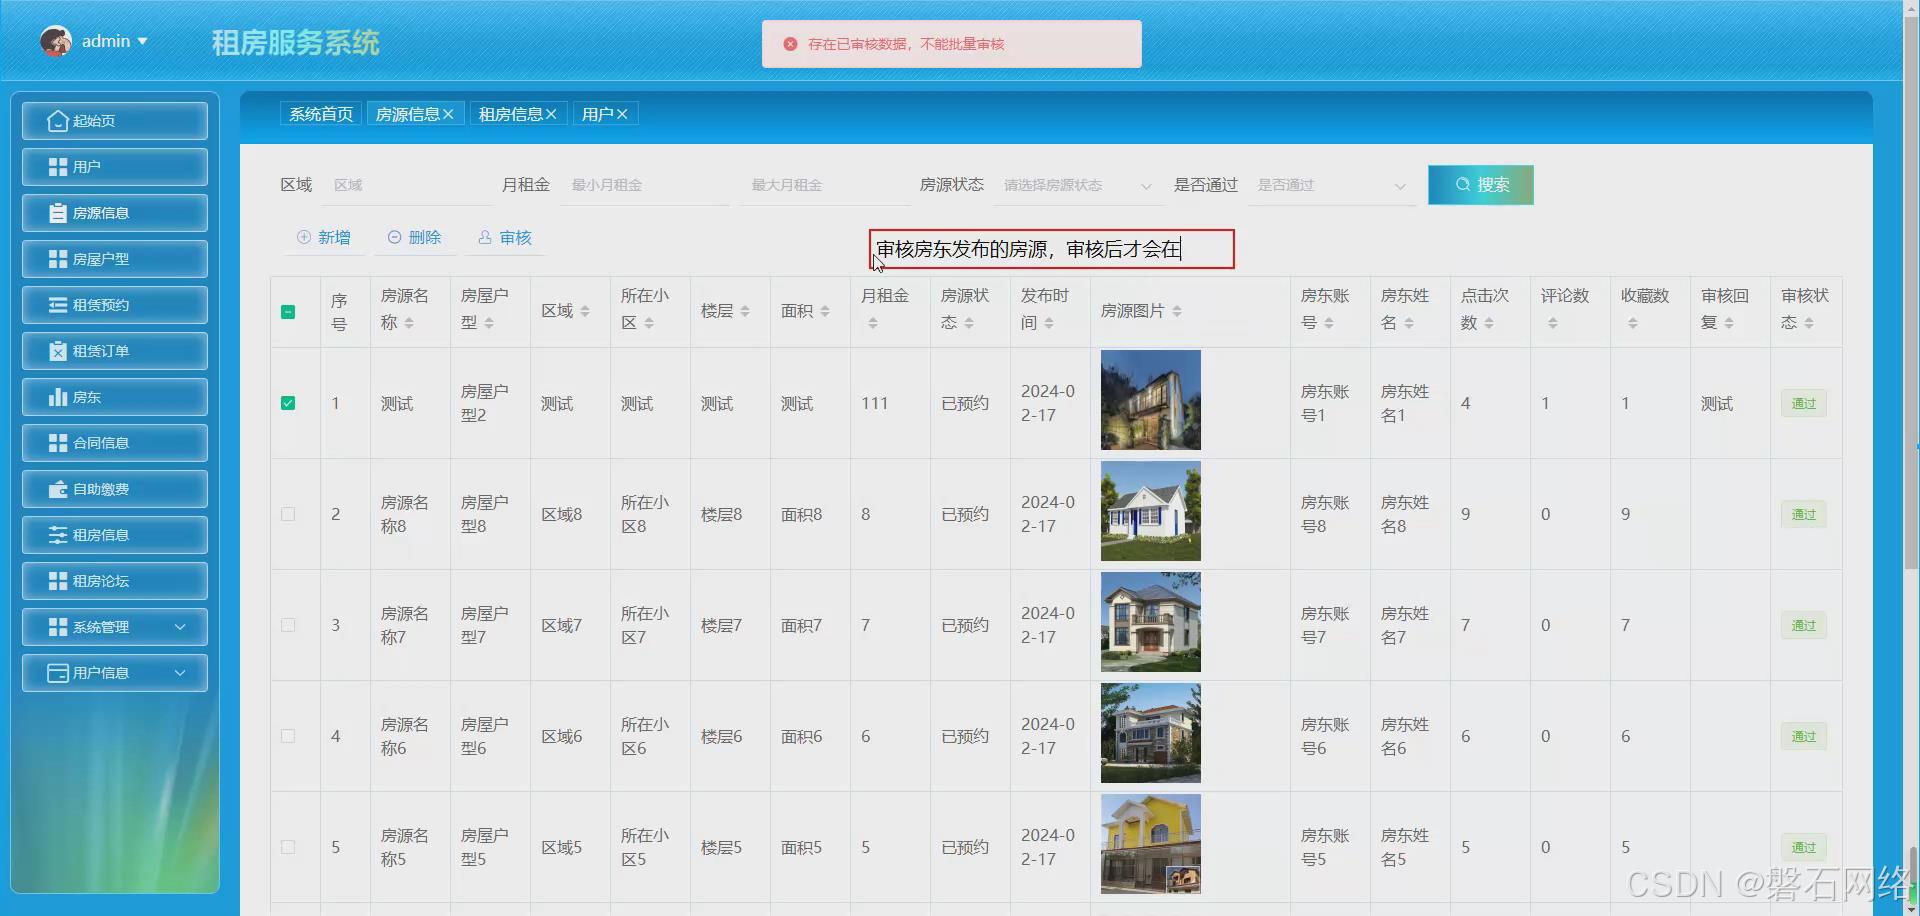
Task: Open the 房源状态 dropdown
Action: tap(1078, 185)
